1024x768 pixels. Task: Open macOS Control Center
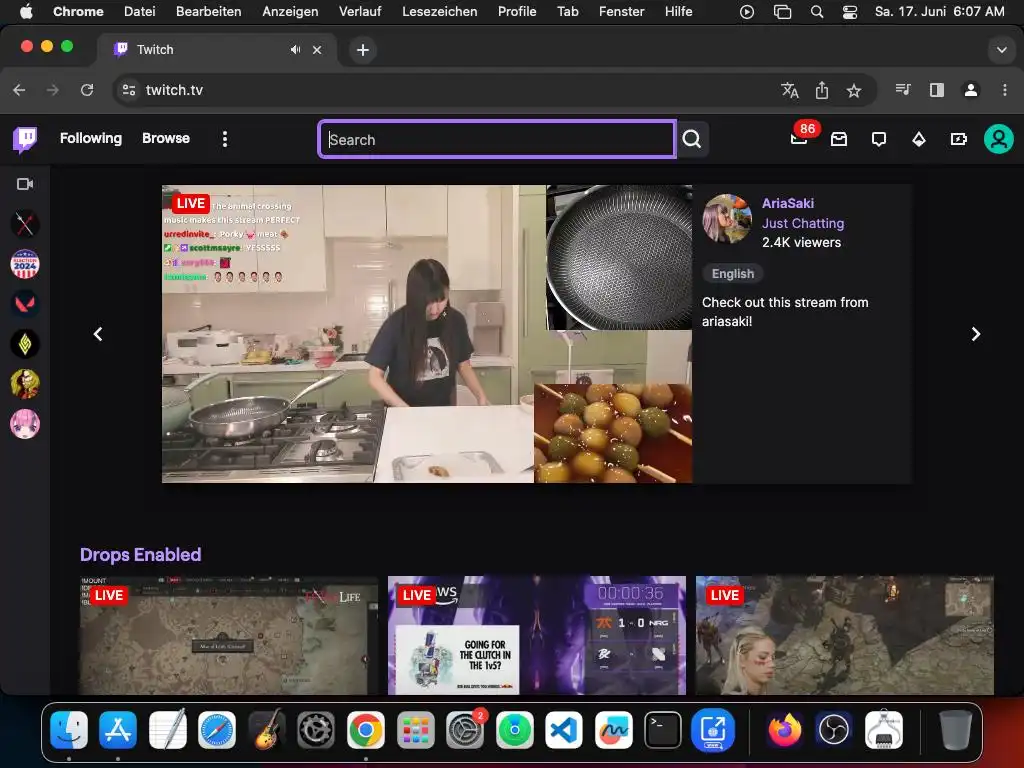coord(850,12)
